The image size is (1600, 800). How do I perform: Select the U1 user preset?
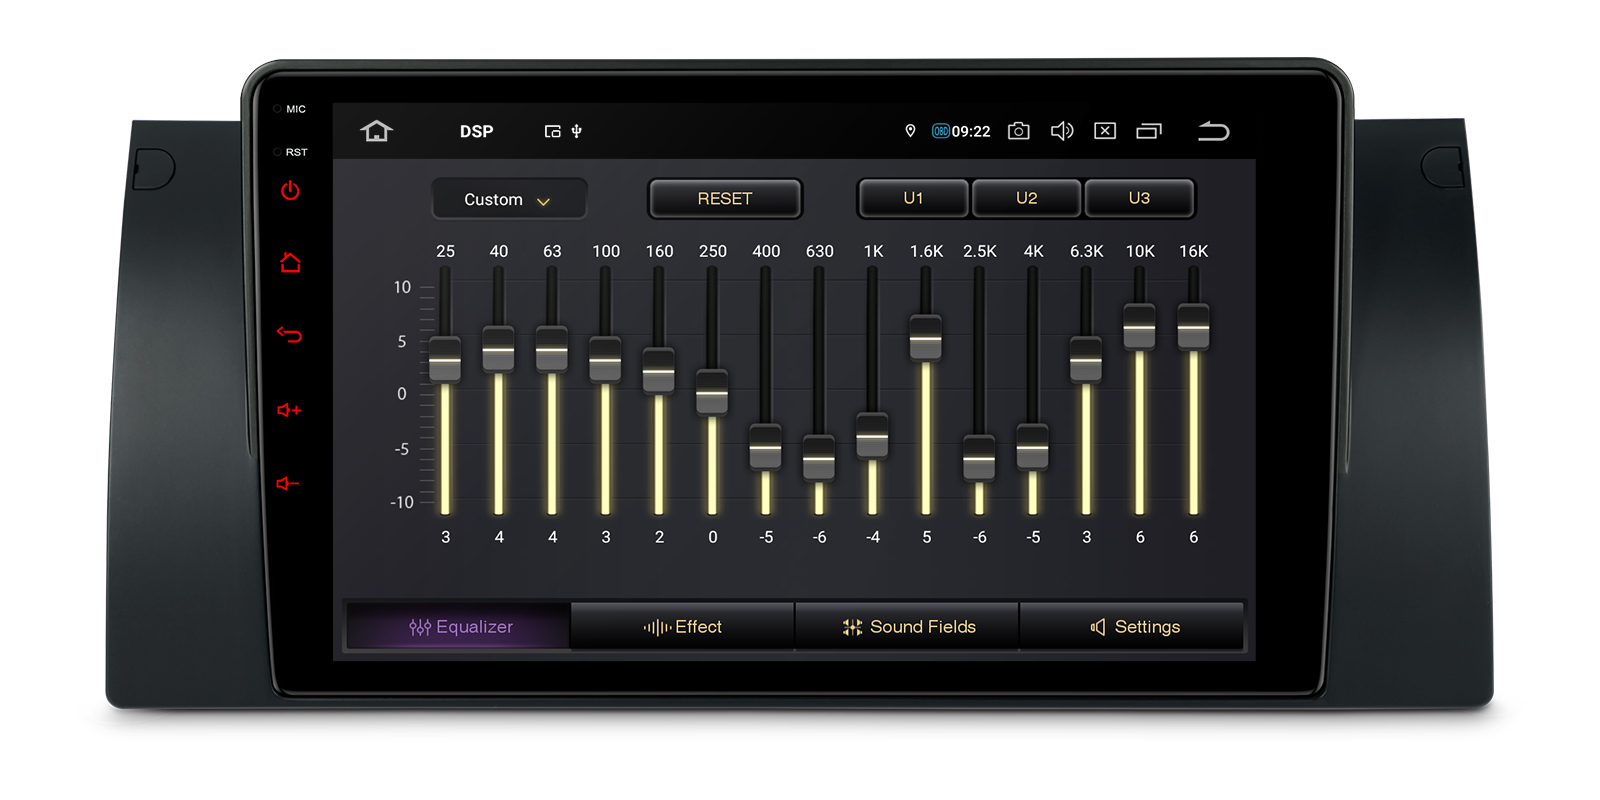click(x=913, y=198)
